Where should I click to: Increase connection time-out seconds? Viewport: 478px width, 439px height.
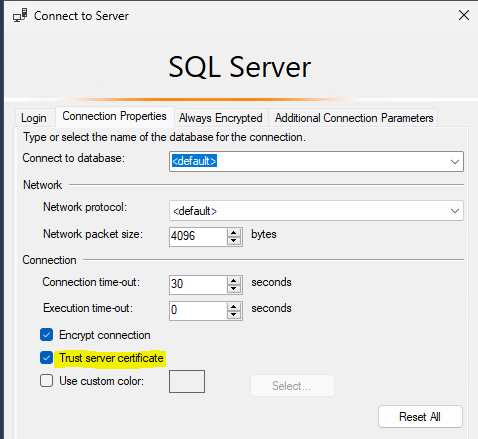(x=234, y=281)
